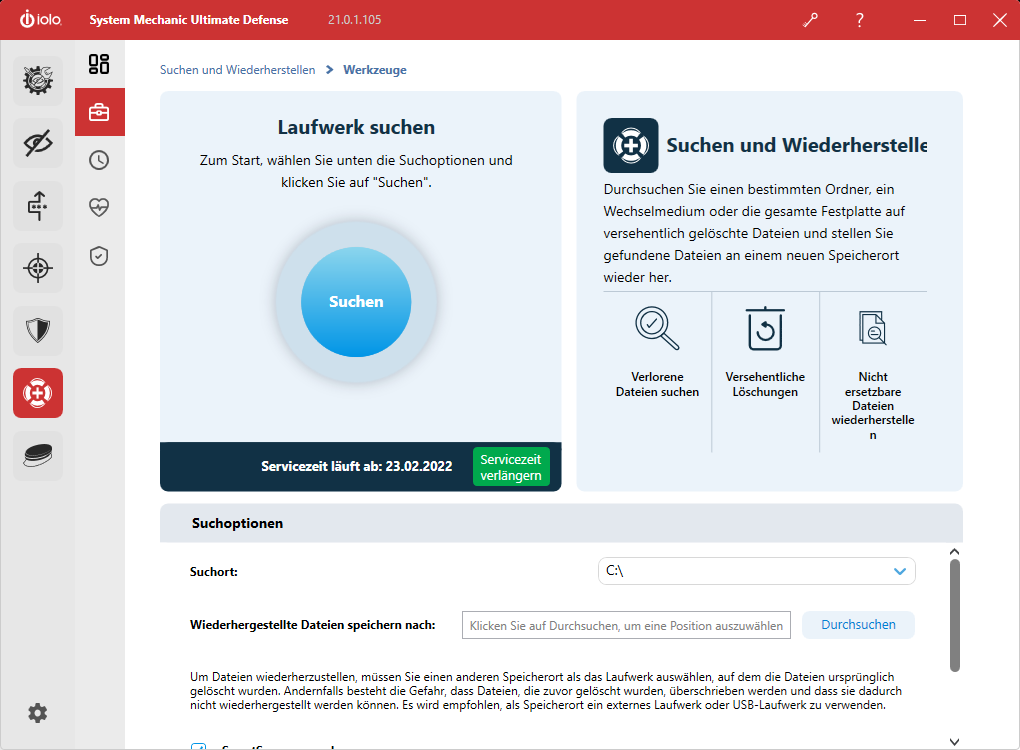The image size is (1020, 750).
Task: Open the Toolbox gear icon in sidebar
Action: (x=38, y=81)
